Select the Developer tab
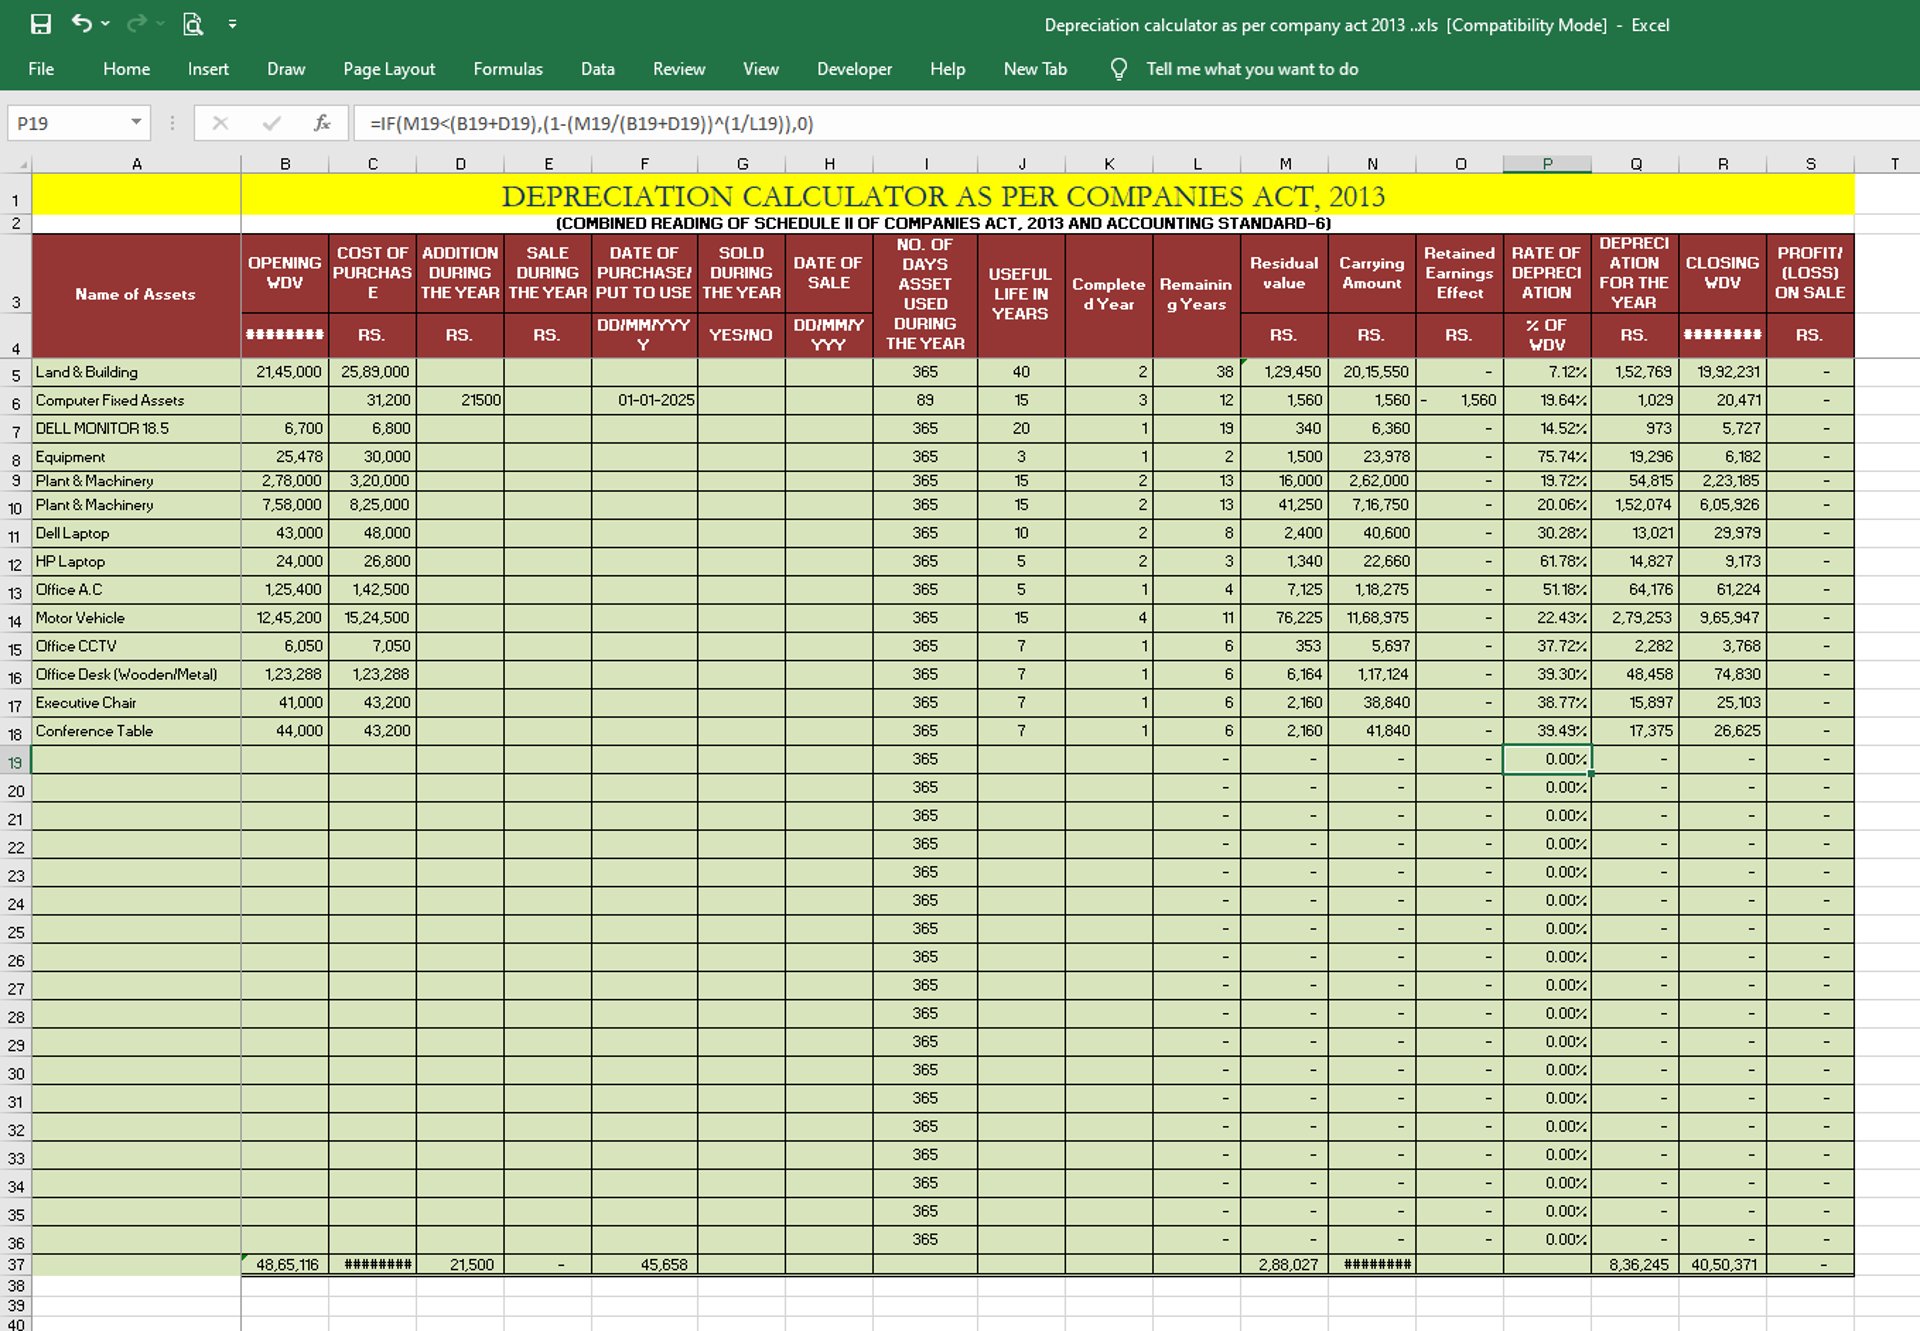 [853, 69]
